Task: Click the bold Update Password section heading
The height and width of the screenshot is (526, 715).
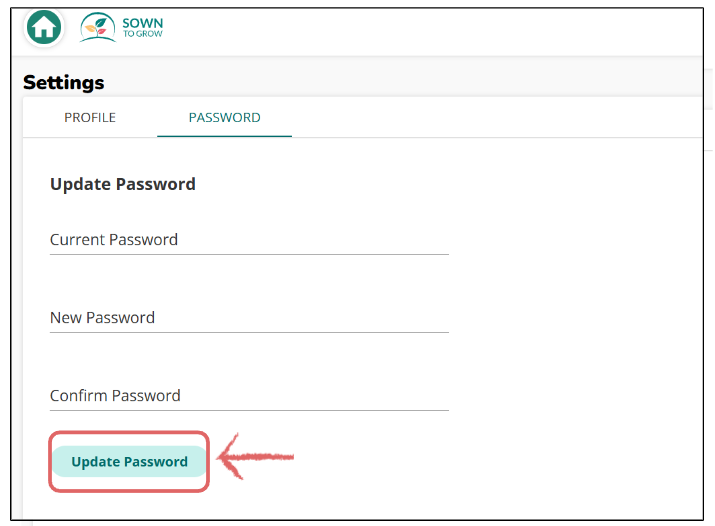Action: pyautogui.click(x=123, y=184)
